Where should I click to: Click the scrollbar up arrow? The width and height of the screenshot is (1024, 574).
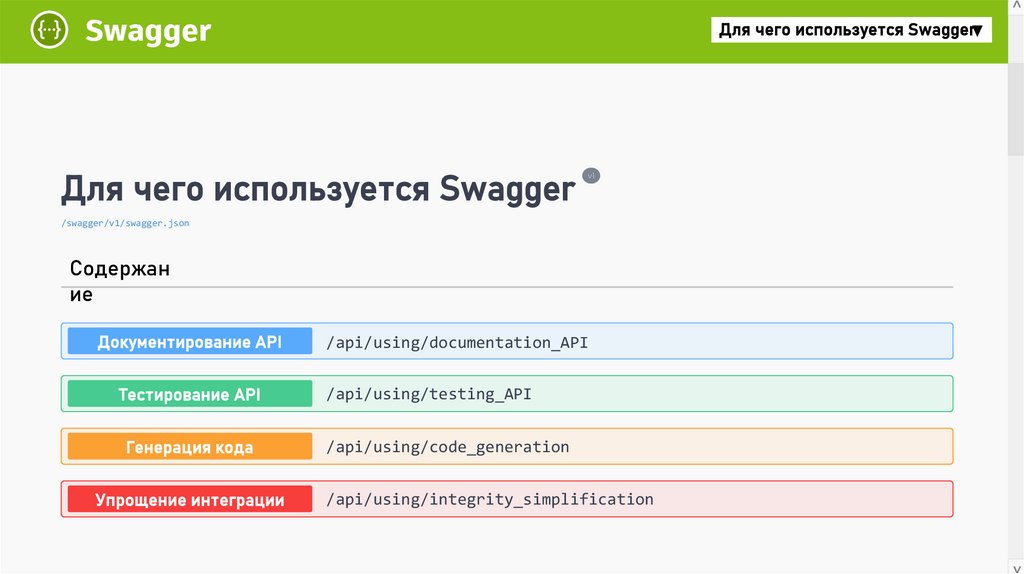pos(1015,6)
